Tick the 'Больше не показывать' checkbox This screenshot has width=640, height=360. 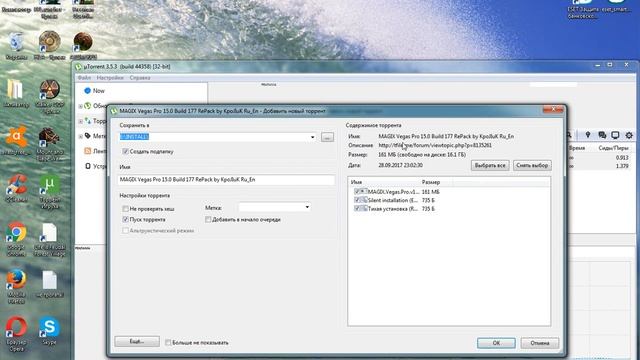[x=168, y=342]
